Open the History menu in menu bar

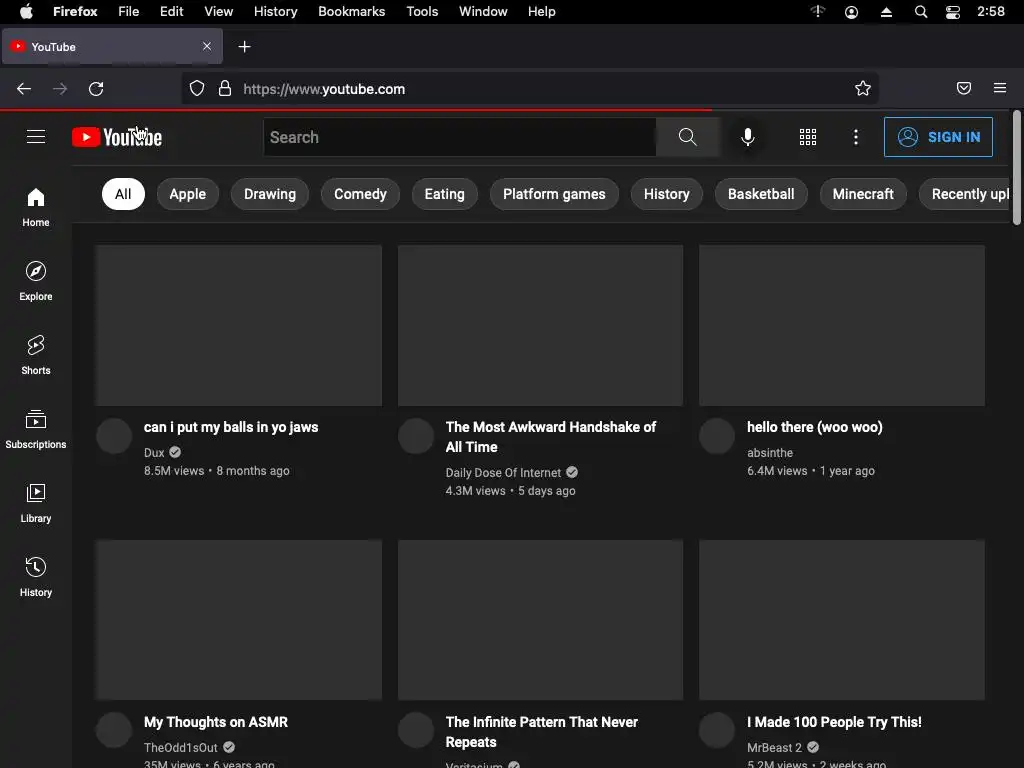click(276, 12)
